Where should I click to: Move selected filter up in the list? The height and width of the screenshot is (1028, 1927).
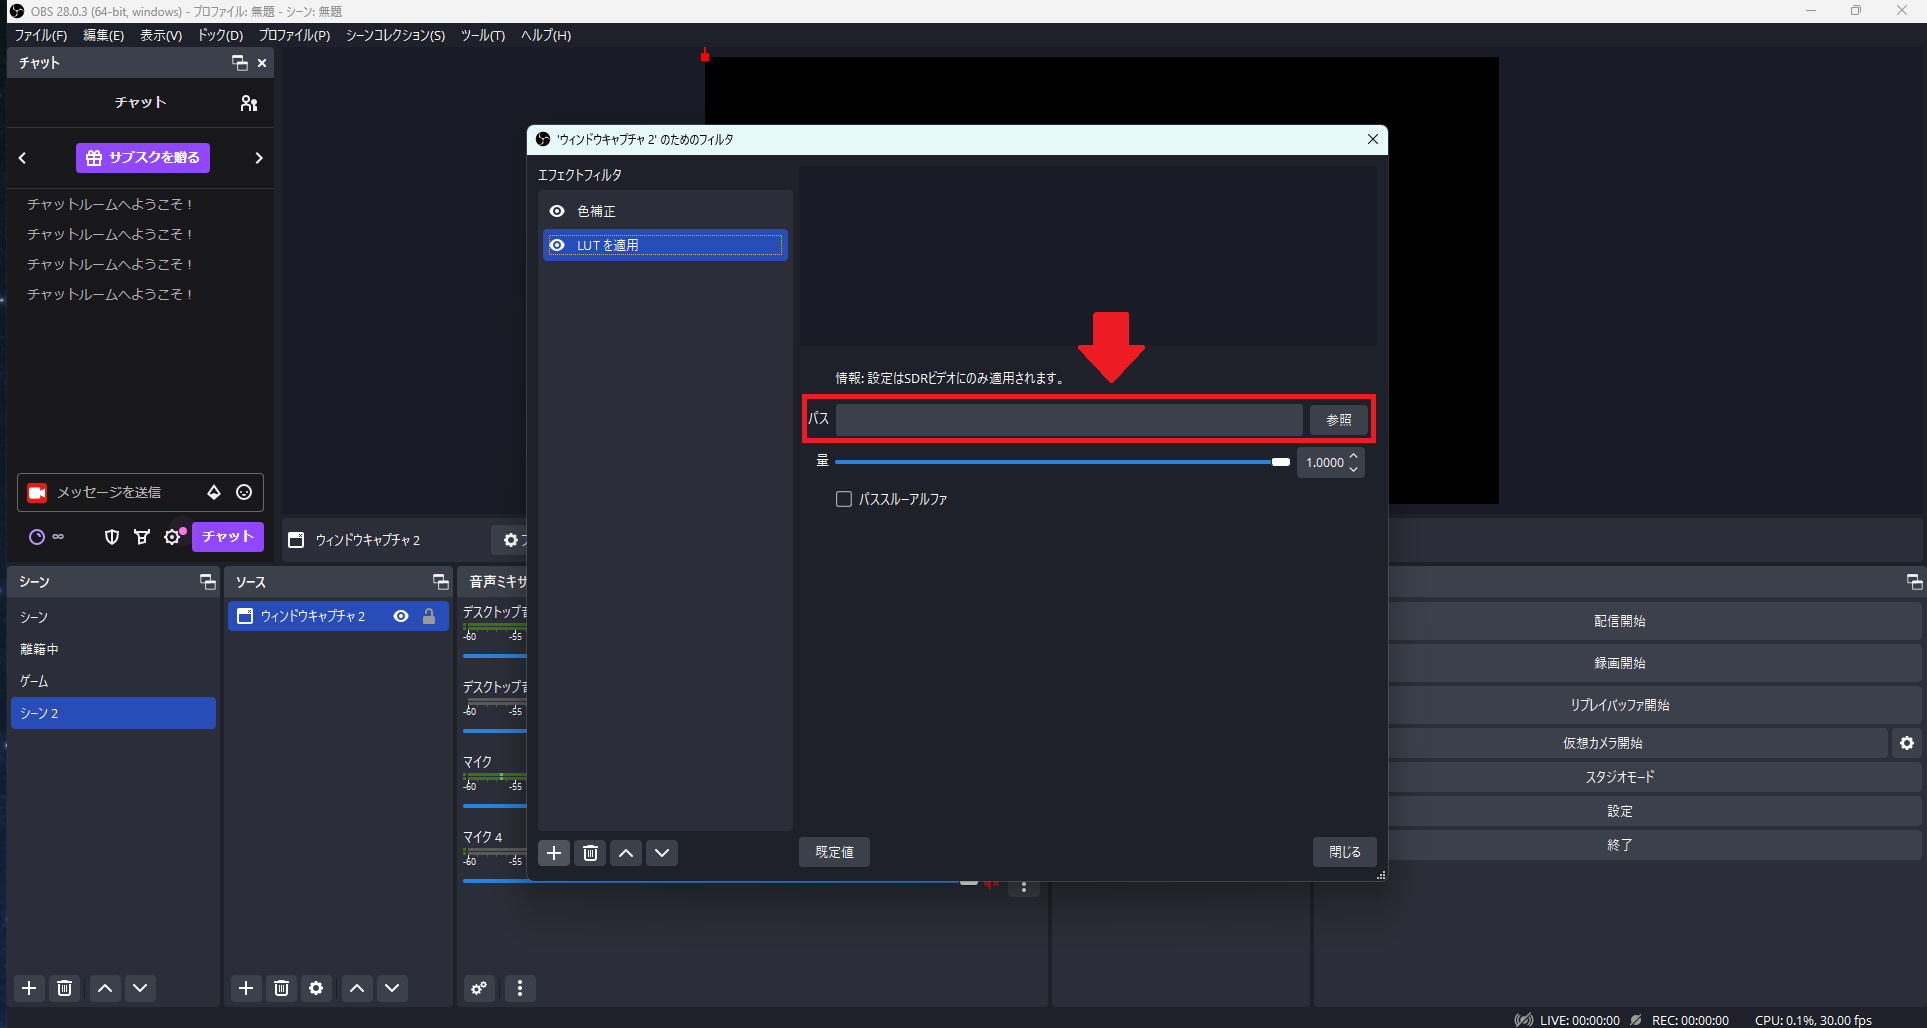[x=626, y=853]
